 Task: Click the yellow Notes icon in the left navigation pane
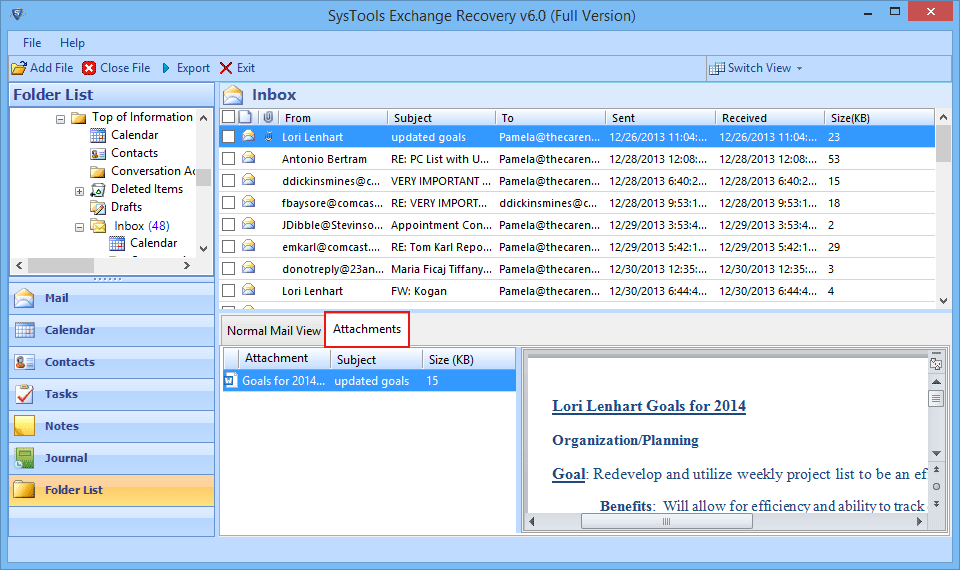24,426
